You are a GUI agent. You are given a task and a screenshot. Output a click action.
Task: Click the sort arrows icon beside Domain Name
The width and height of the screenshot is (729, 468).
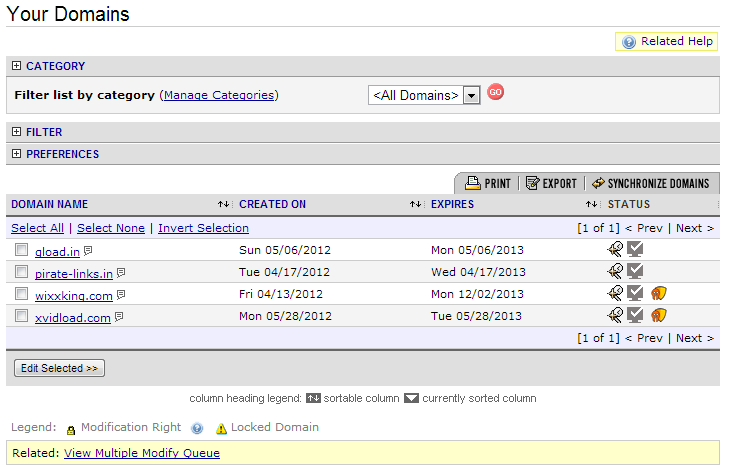click(x=224, y=205)
